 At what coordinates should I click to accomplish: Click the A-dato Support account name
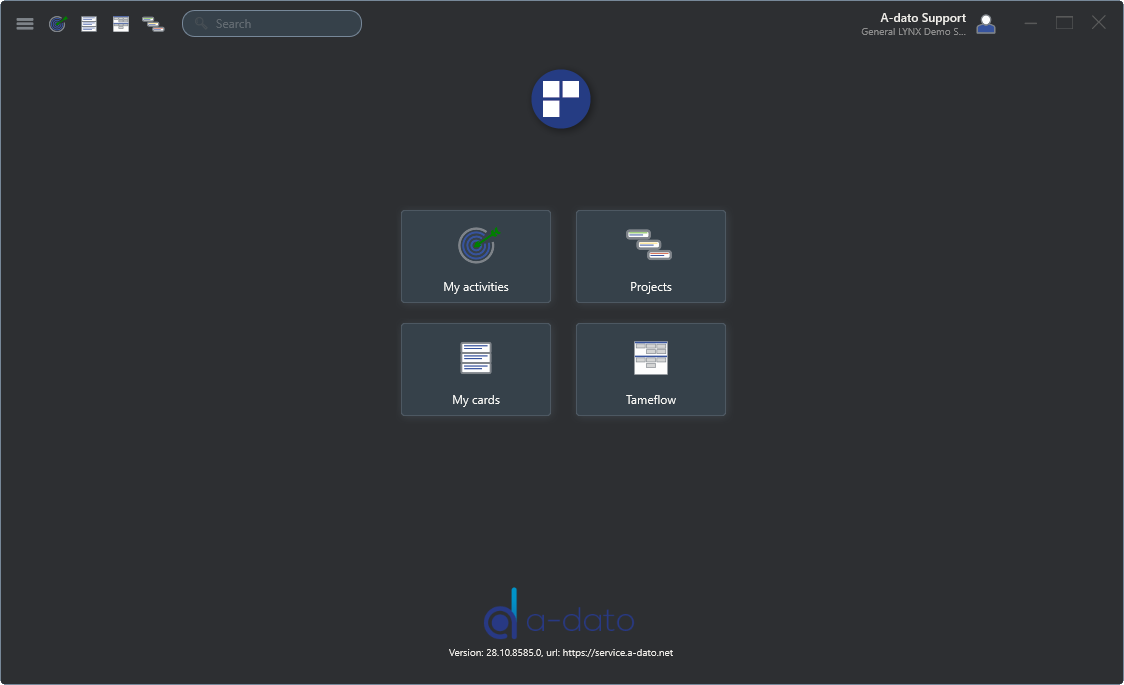click(x=923, y=18)
